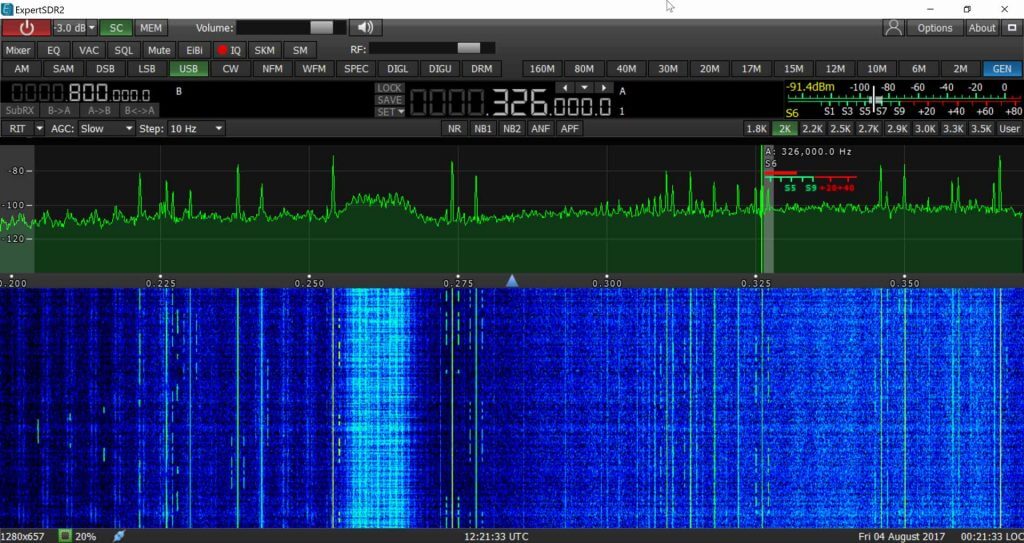Open the Options button
This screenshot has height=543, width=1024.
[935, 28]
